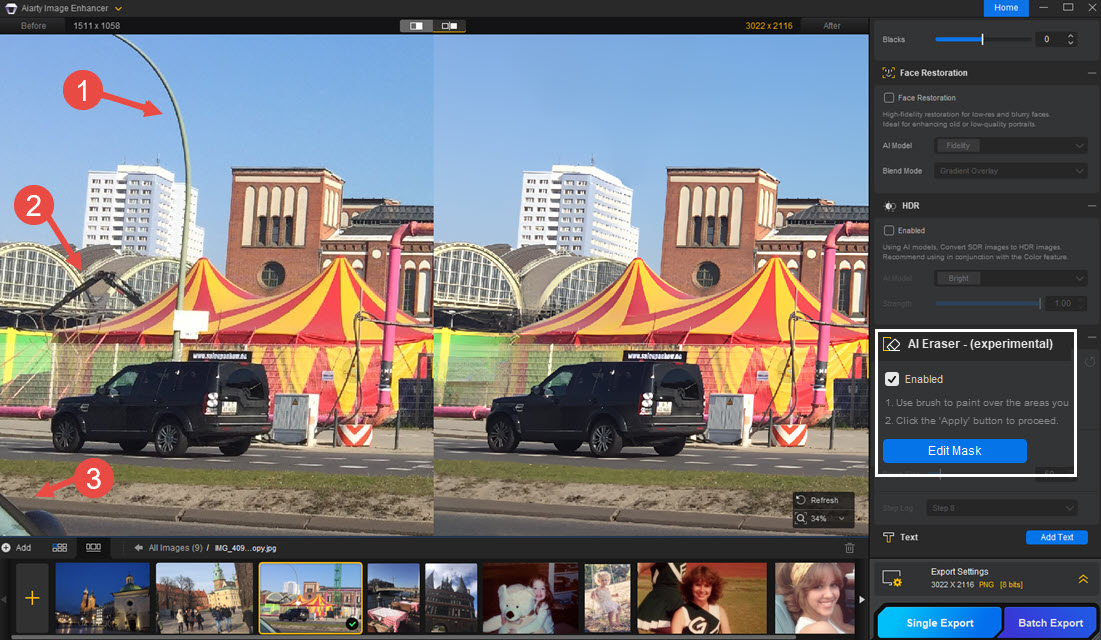Delete the image with the trash icon
Viewport: 1101px width, 640px height.
click(x=849, y=548)
